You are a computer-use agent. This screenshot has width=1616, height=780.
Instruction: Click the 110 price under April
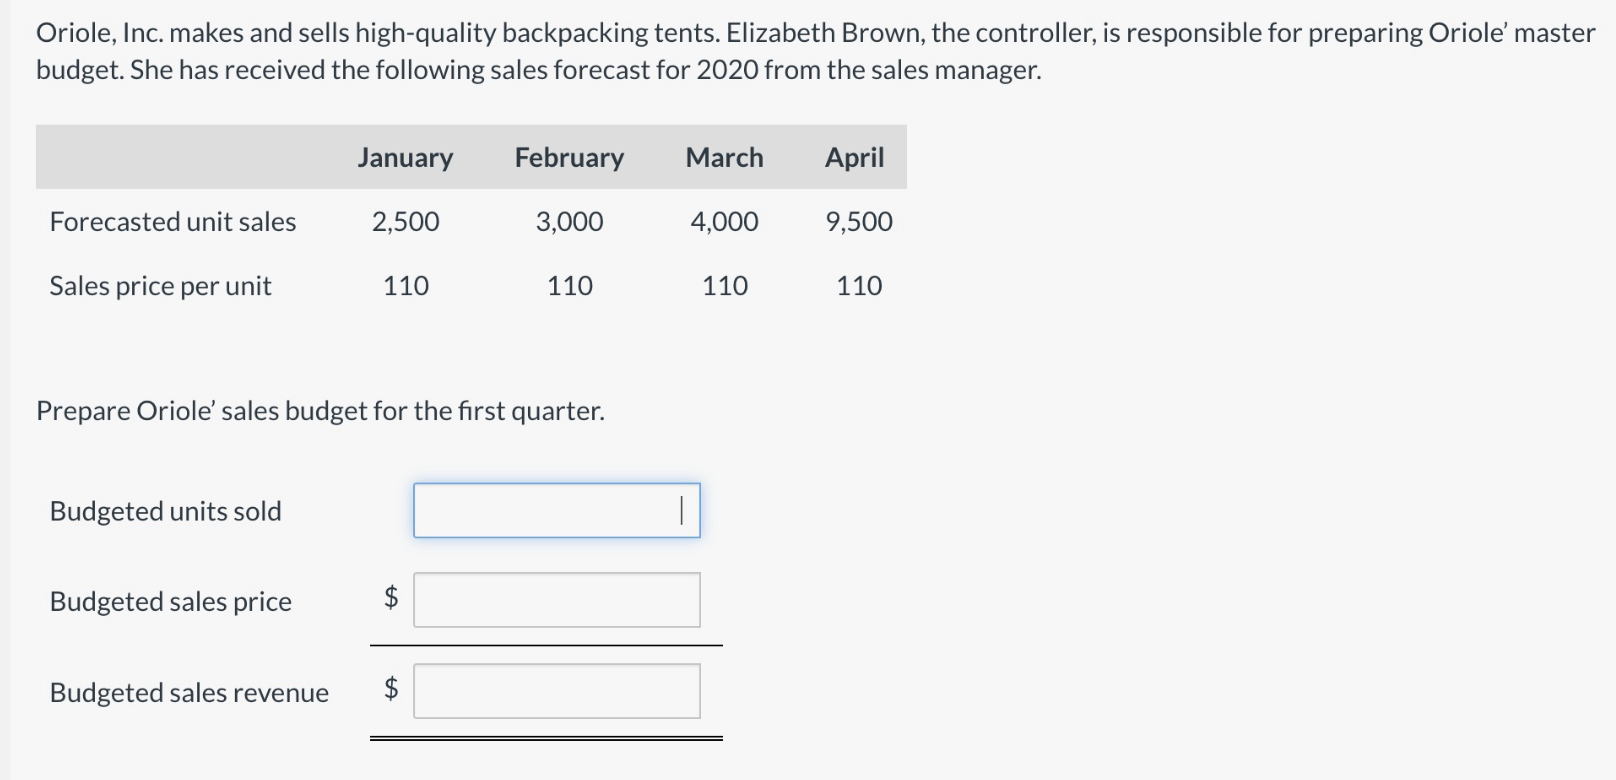point(858,286)
